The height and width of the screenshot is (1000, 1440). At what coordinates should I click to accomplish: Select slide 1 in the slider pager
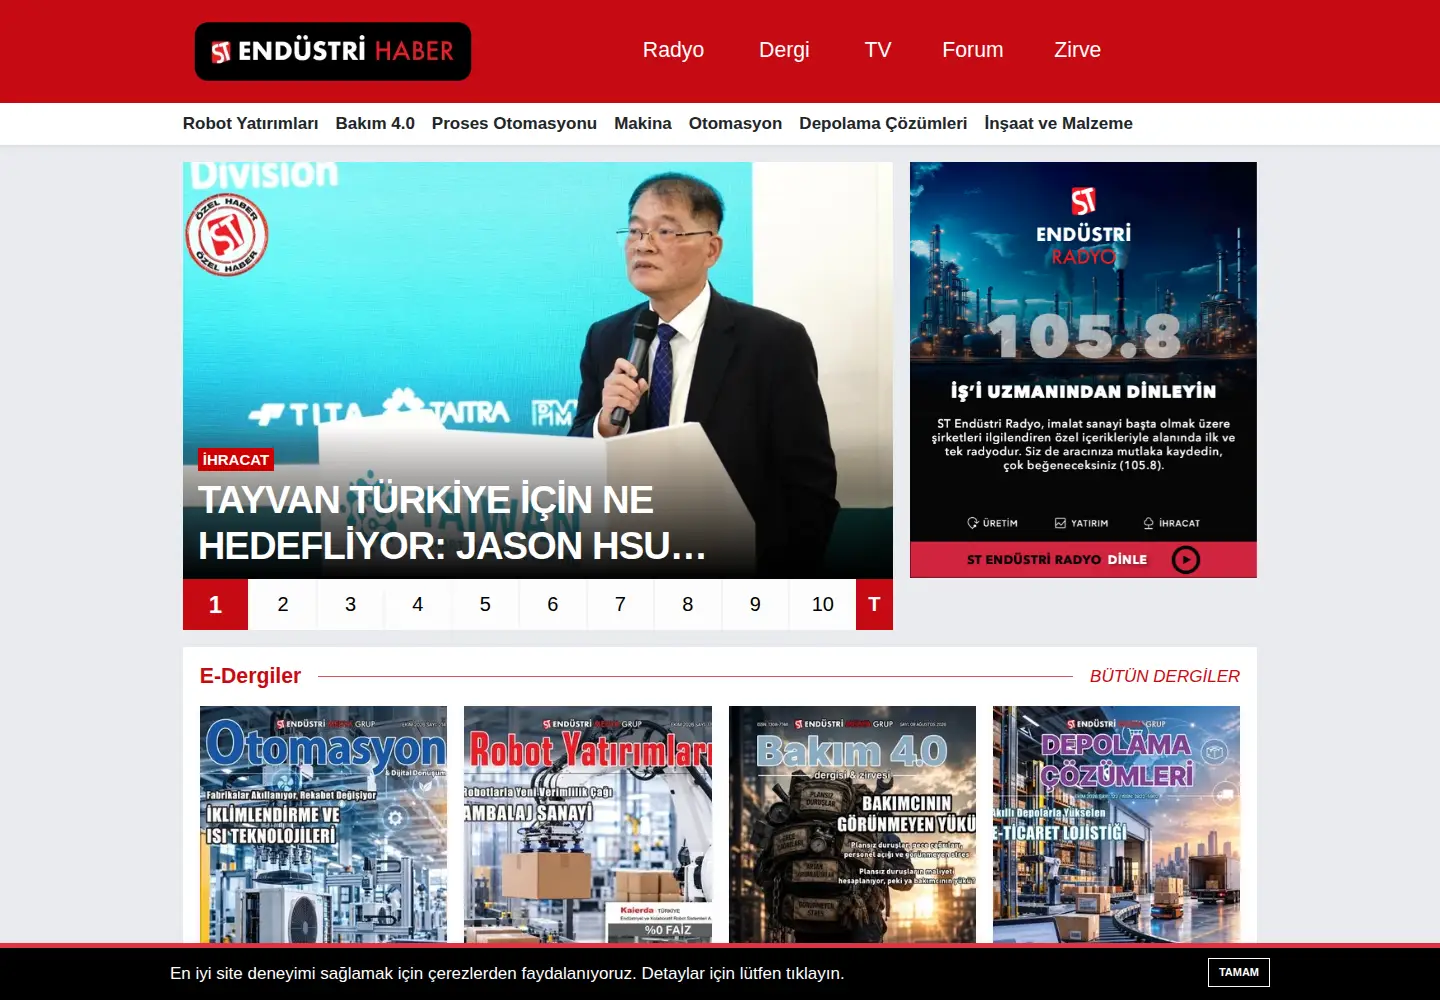(215, 604)
